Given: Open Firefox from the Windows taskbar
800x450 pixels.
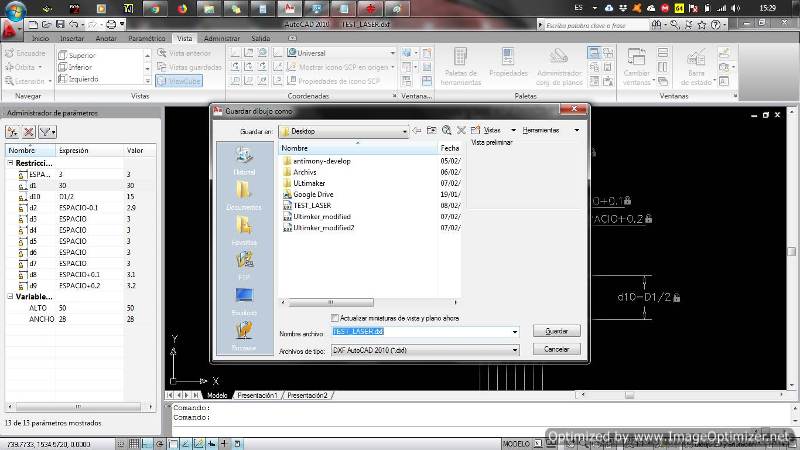Looking at the screenshot, I should (182, 9).
